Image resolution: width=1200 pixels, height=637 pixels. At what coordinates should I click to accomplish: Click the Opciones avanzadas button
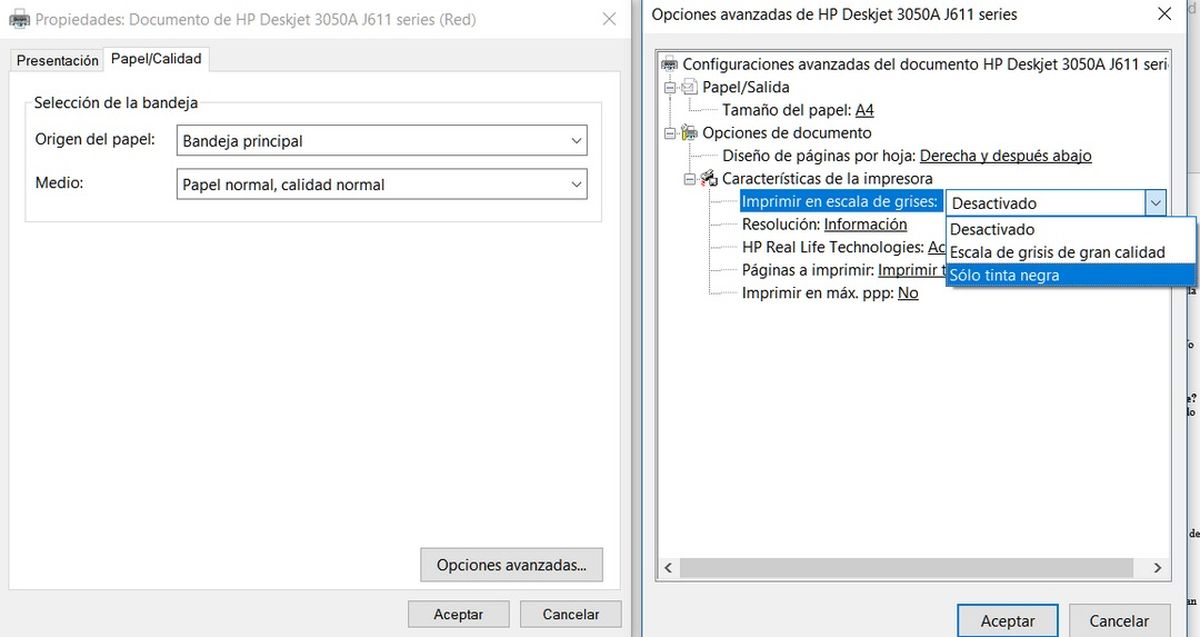tap(511, 565)
